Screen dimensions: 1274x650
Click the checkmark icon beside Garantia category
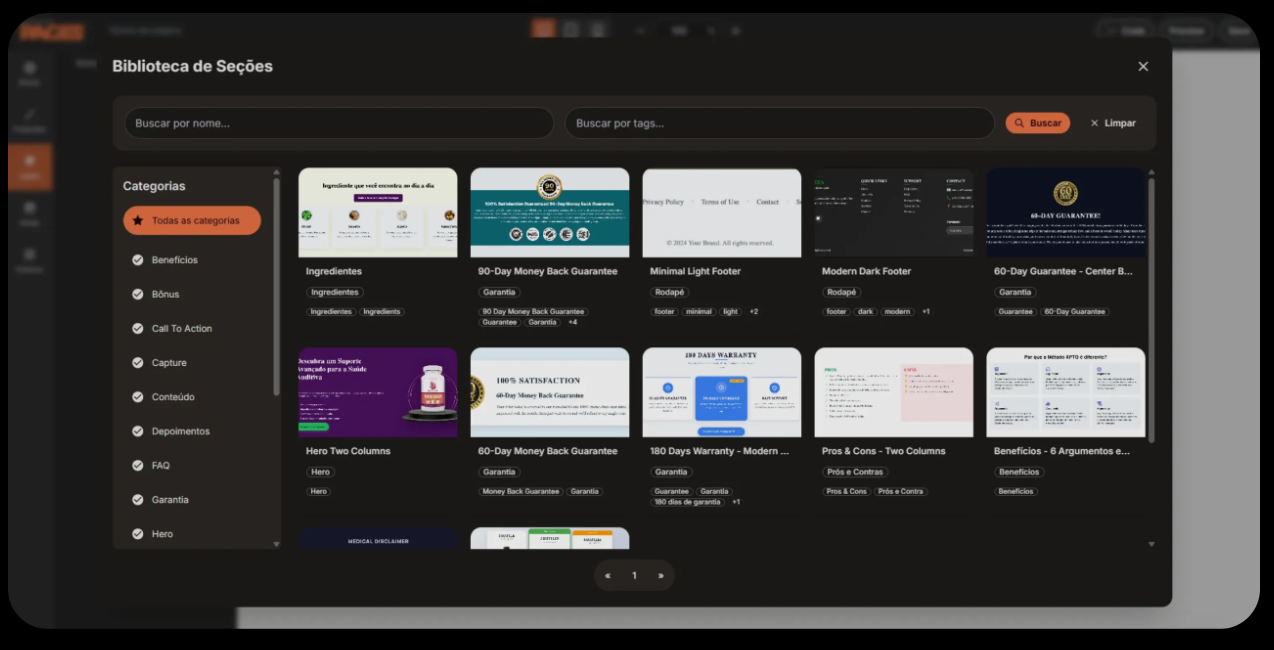pos(138,500)
